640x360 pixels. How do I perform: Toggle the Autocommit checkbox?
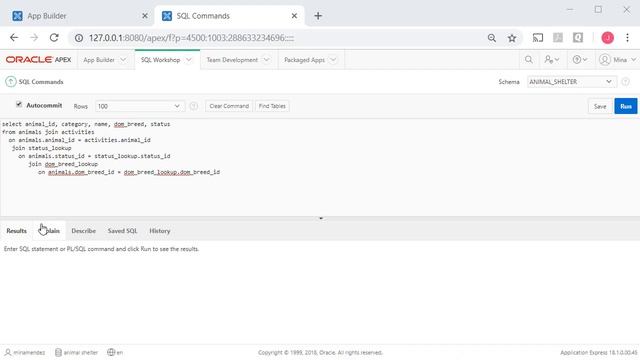point(19,104)
